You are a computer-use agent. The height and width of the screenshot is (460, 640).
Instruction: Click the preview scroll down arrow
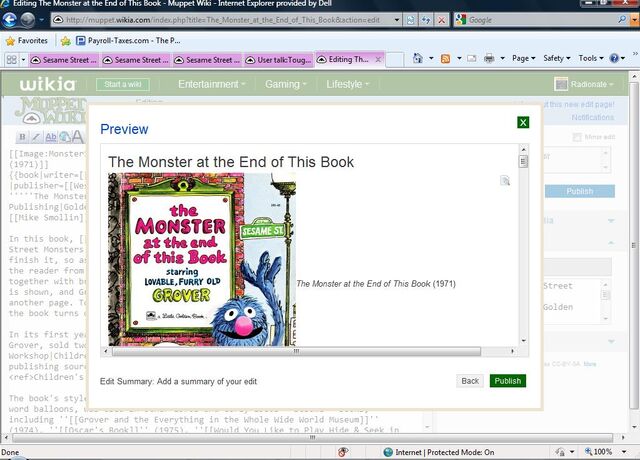(x=523, y=341)
